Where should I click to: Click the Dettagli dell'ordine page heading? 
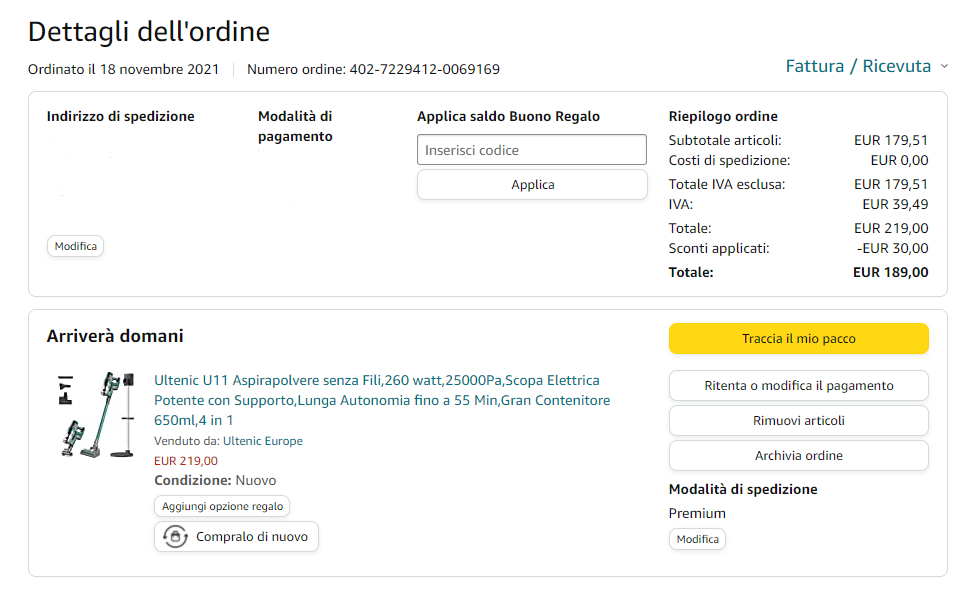(149, 32)
